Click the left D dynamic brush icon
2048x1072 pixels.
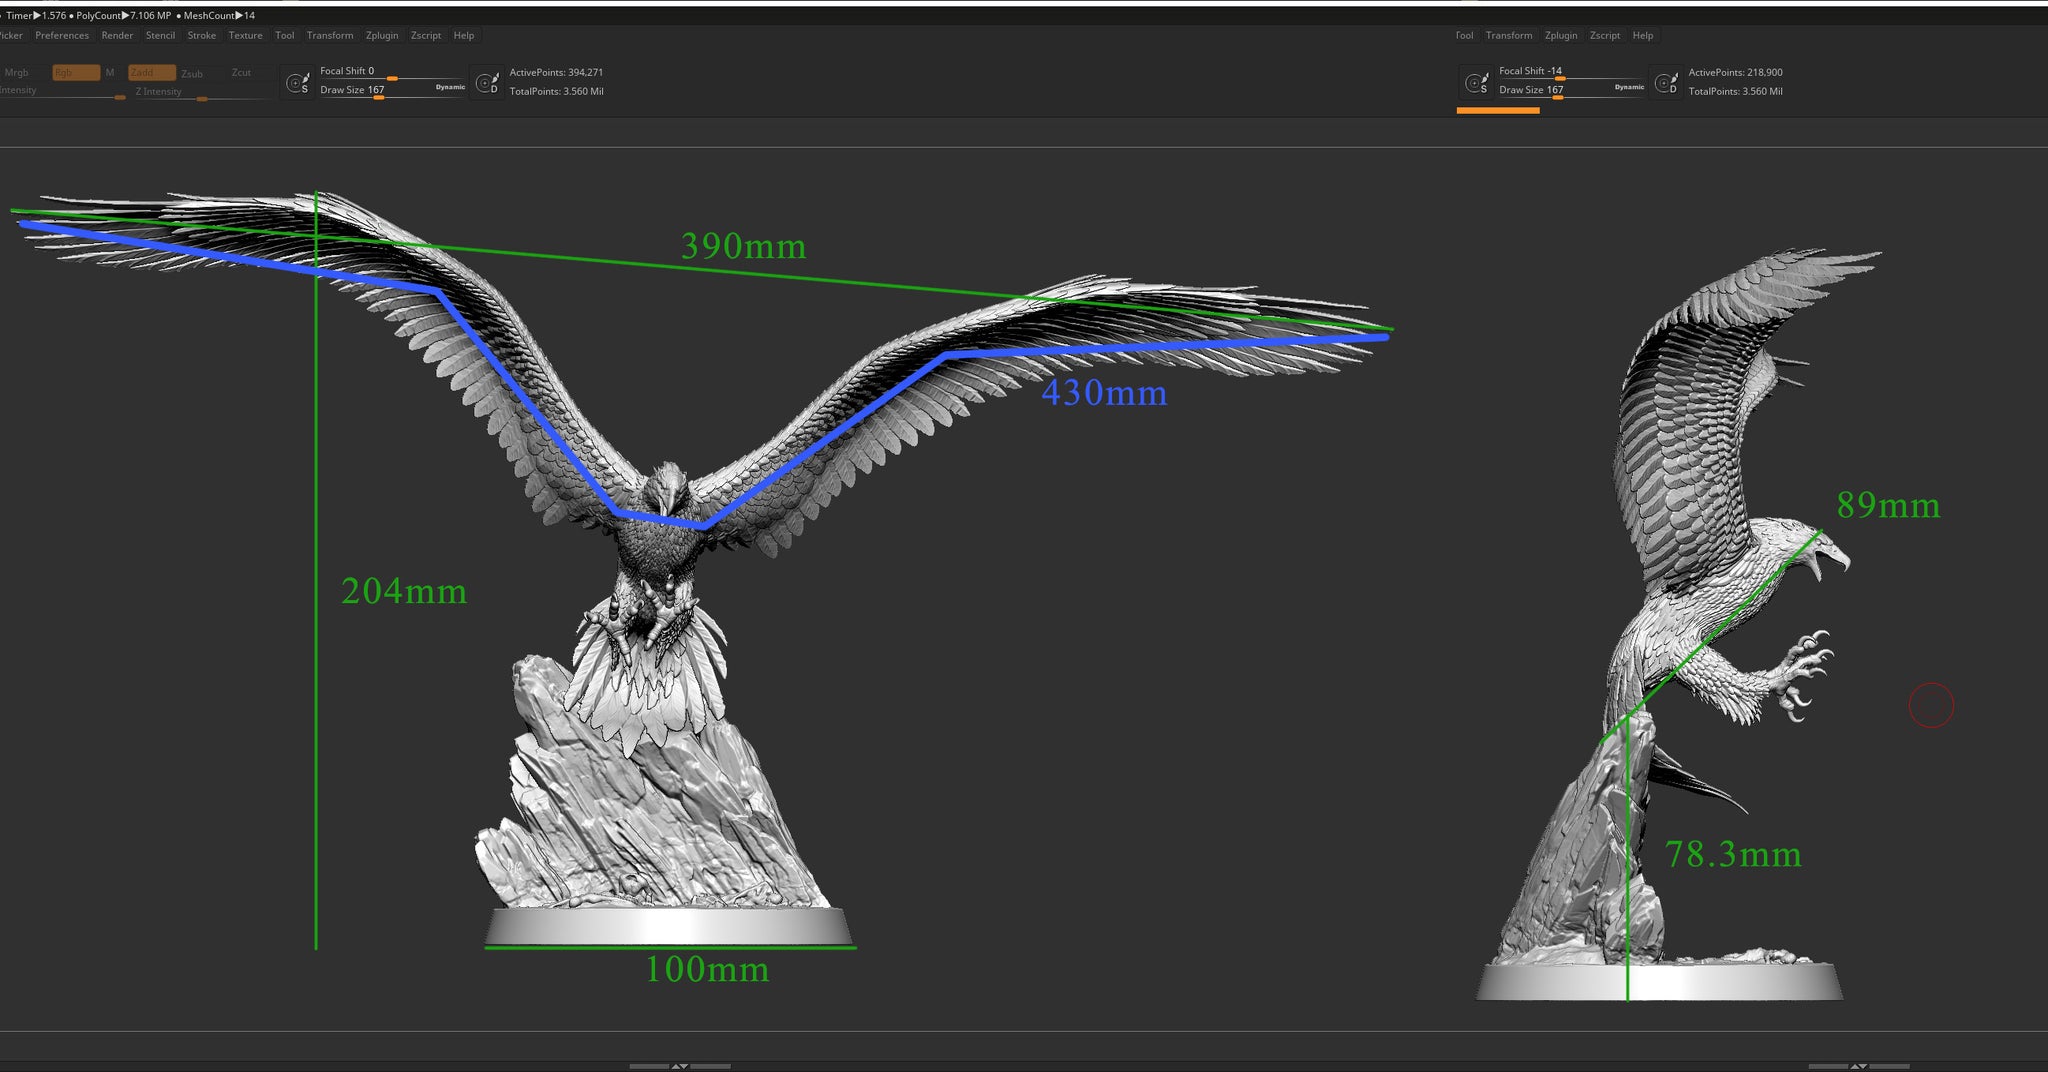click(487, 84)
